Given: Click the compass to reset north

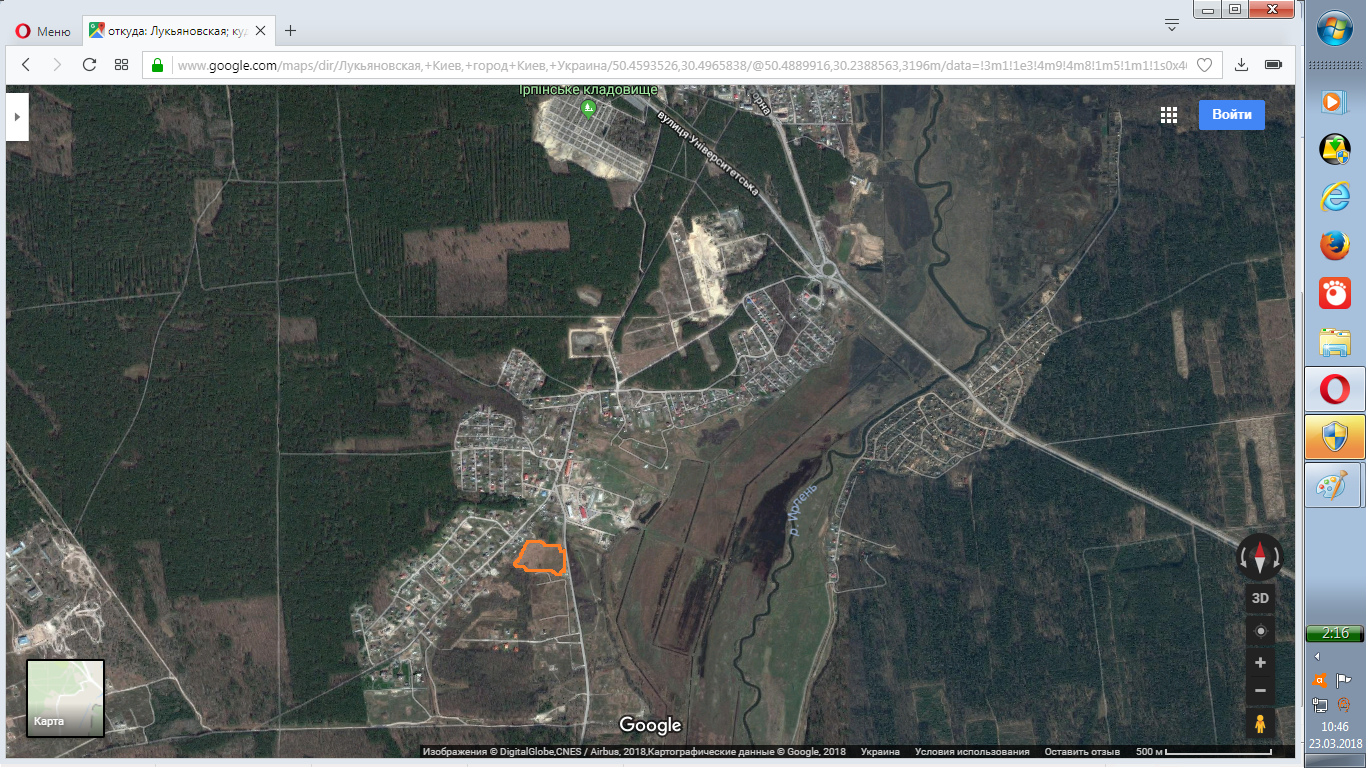Looking at the screenshot, I should [x=1260, y=557].
